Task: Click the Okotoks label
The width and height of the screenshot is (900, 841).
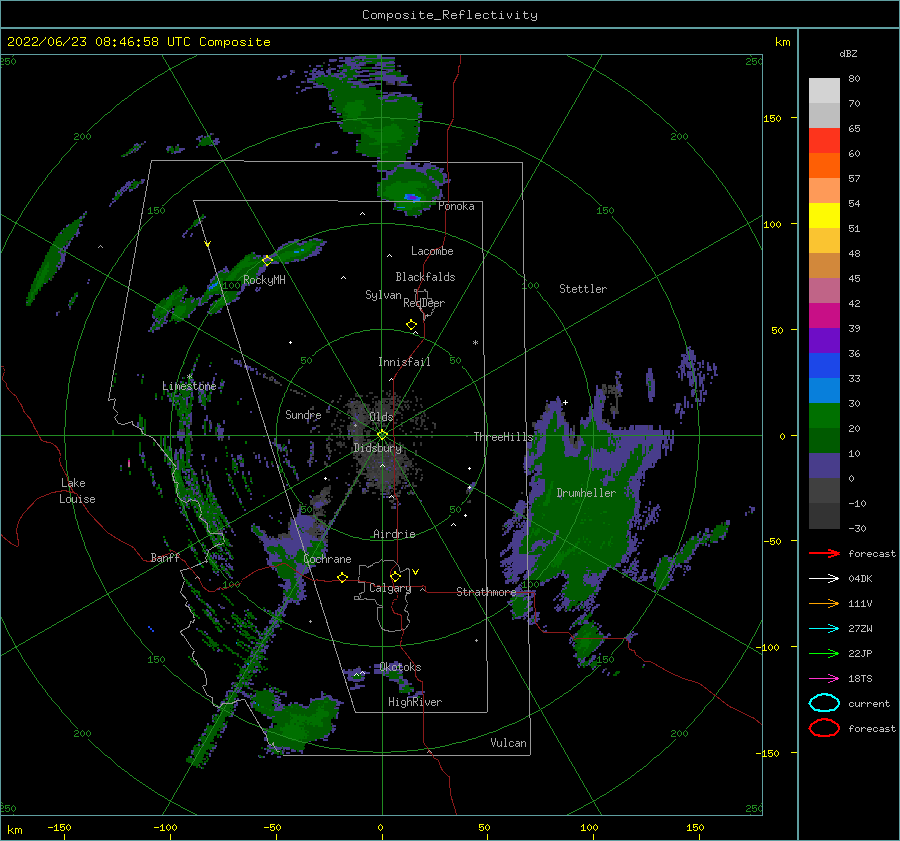Action: (401, 667)
